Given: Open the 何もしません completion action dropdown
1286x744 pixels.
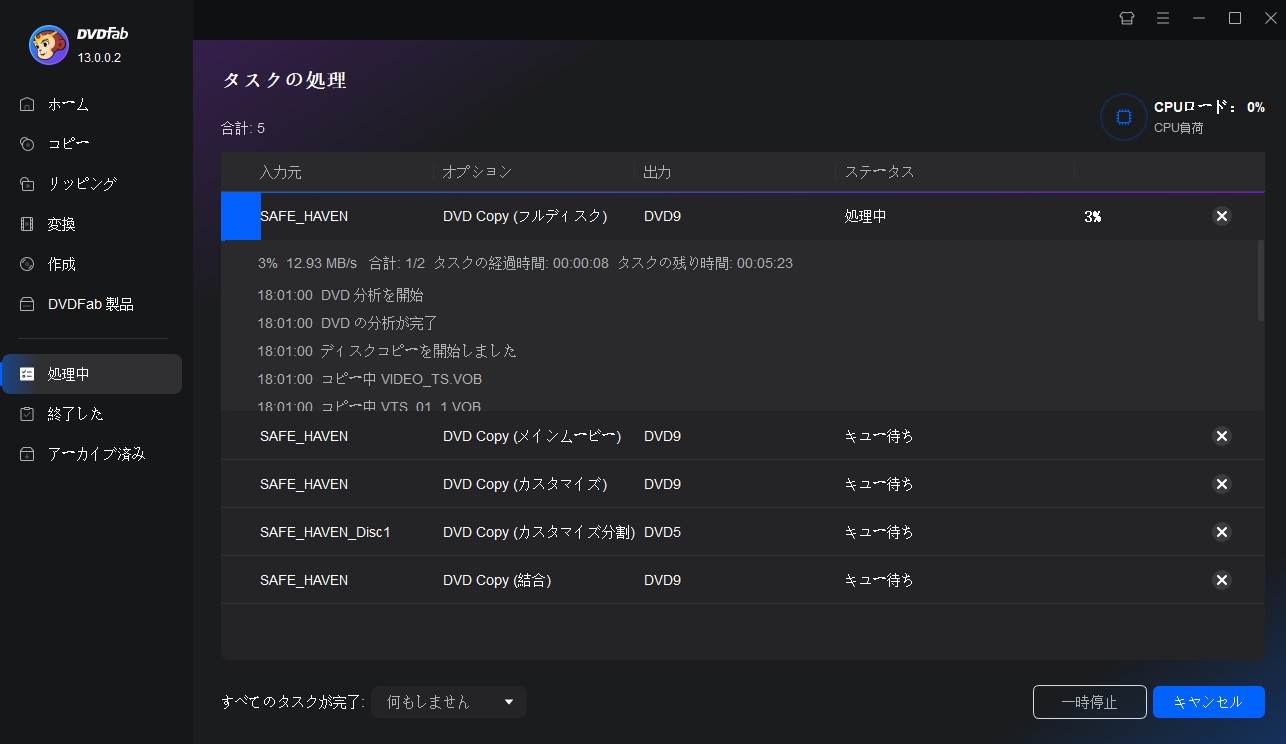Looking at the screenshot, I should pos(449,702).
